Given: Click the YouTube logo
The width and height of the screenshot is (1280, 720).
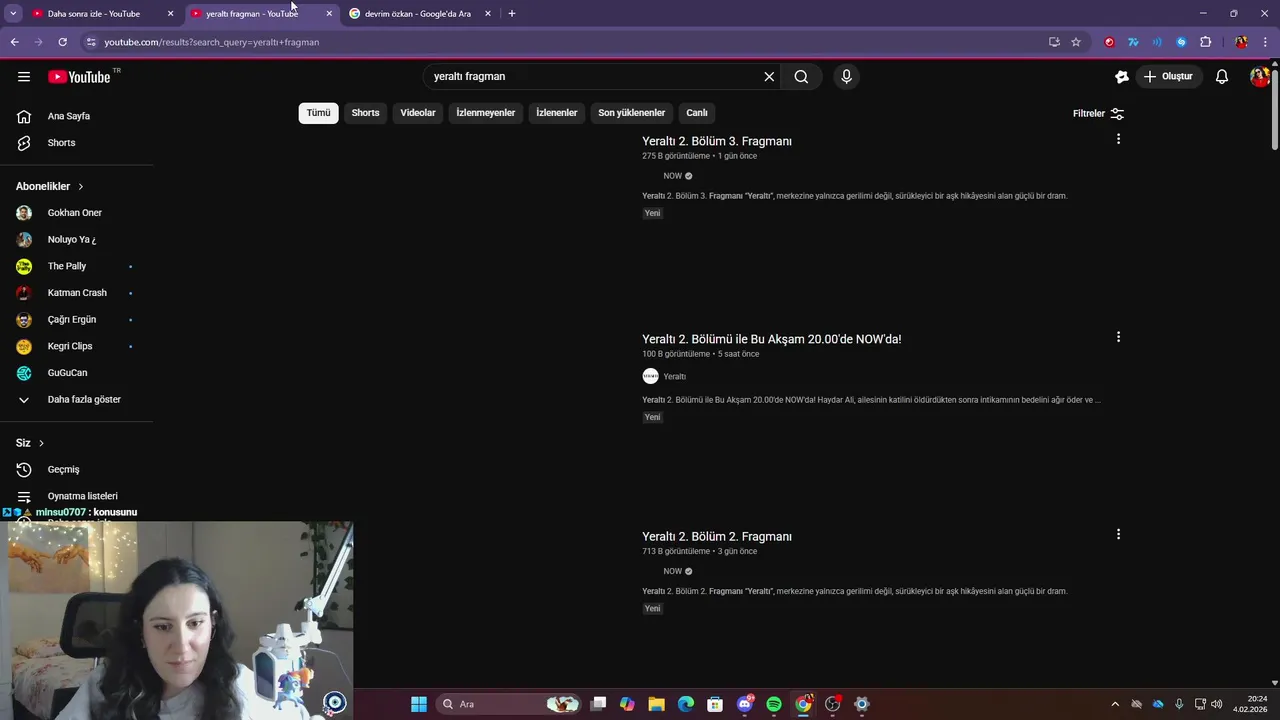Looking at the screenshot, I should (x=79, y=77).
